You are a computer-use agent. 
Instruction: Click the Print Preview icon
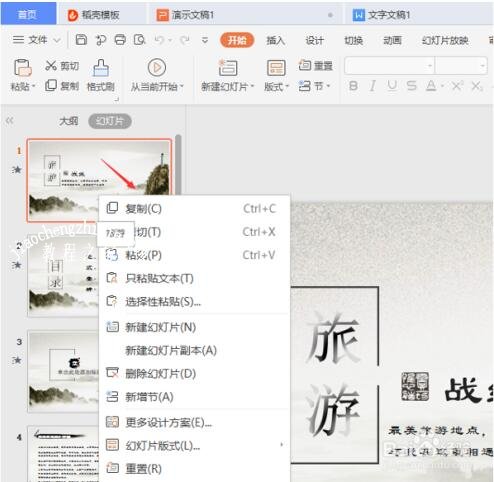click(x=140, y=40)
